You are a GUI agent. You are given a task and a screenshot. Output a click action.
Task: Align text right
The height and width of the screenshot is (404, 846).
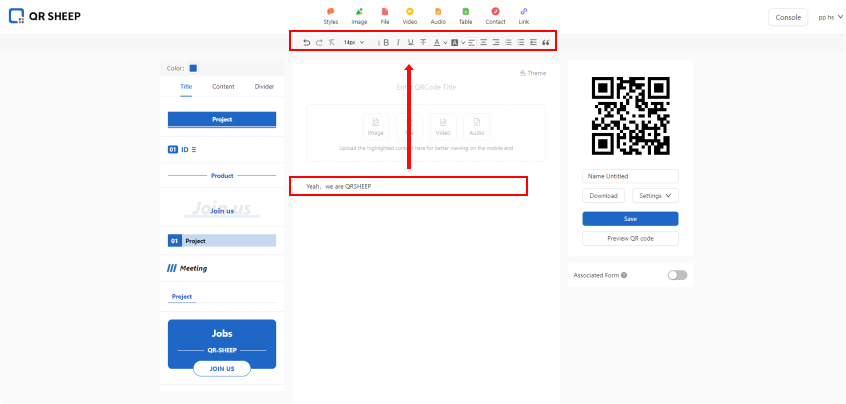click(496, 43)
